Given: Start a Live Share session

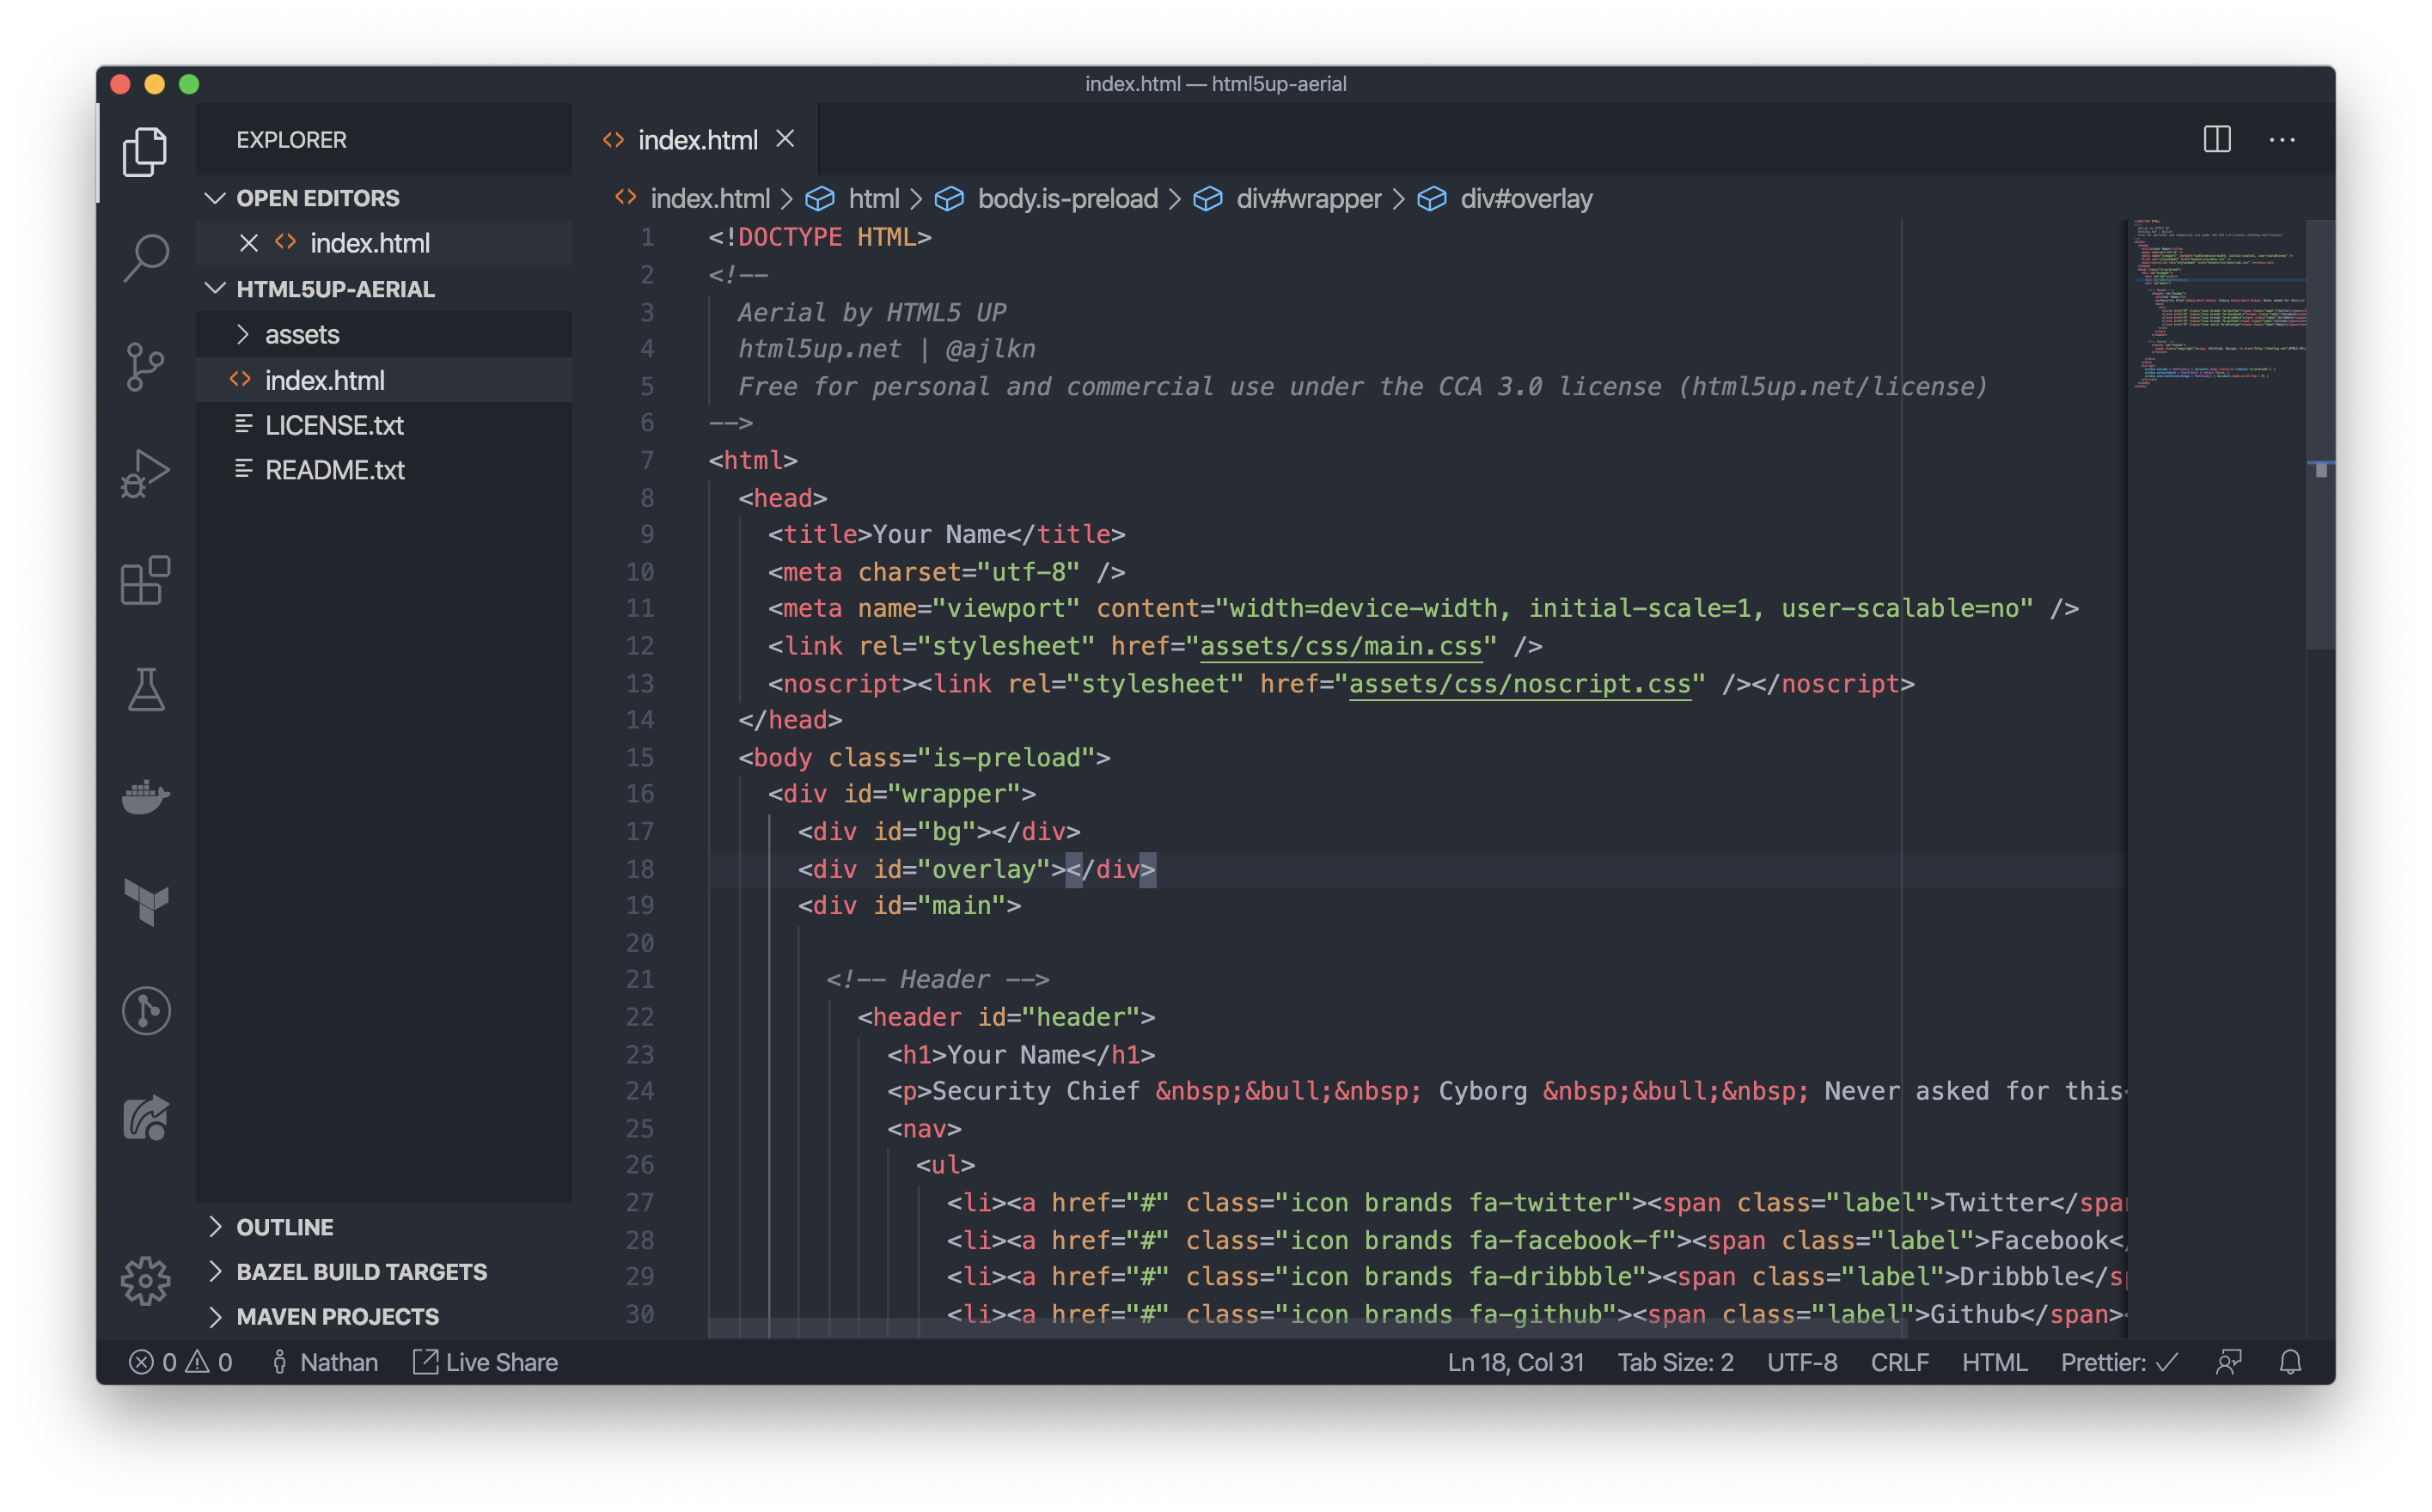Looking at the screenshot, I should coord(486,1362).
